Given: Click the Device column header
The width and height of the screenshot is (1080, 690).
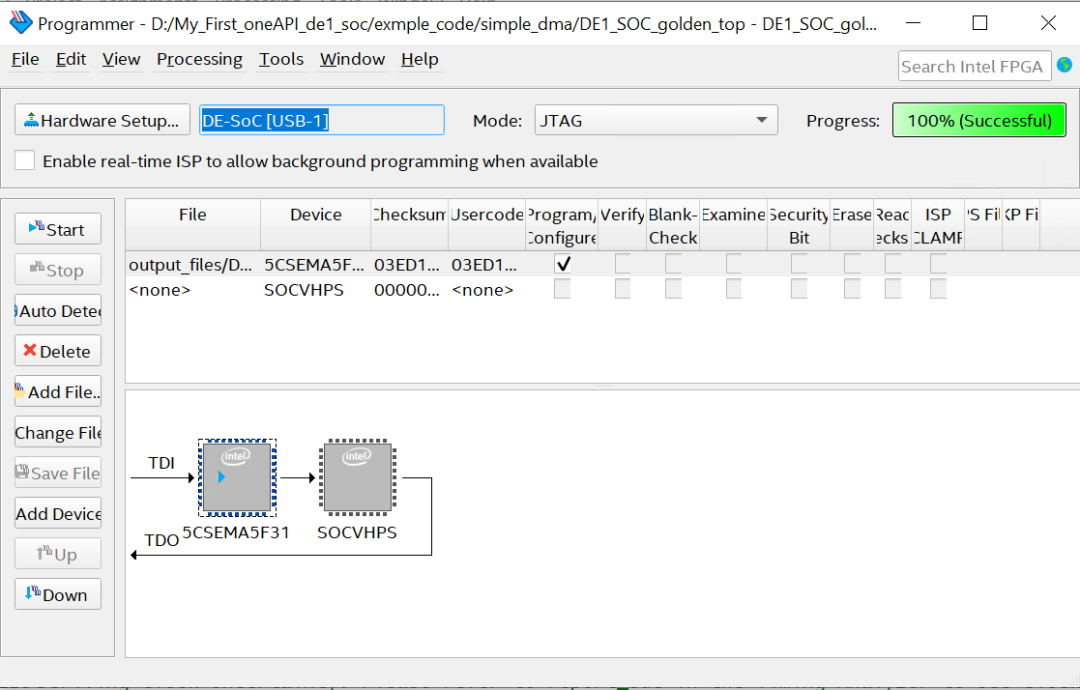Looking at the screenshot, I should pyautogui.click(x=315, y=225).
